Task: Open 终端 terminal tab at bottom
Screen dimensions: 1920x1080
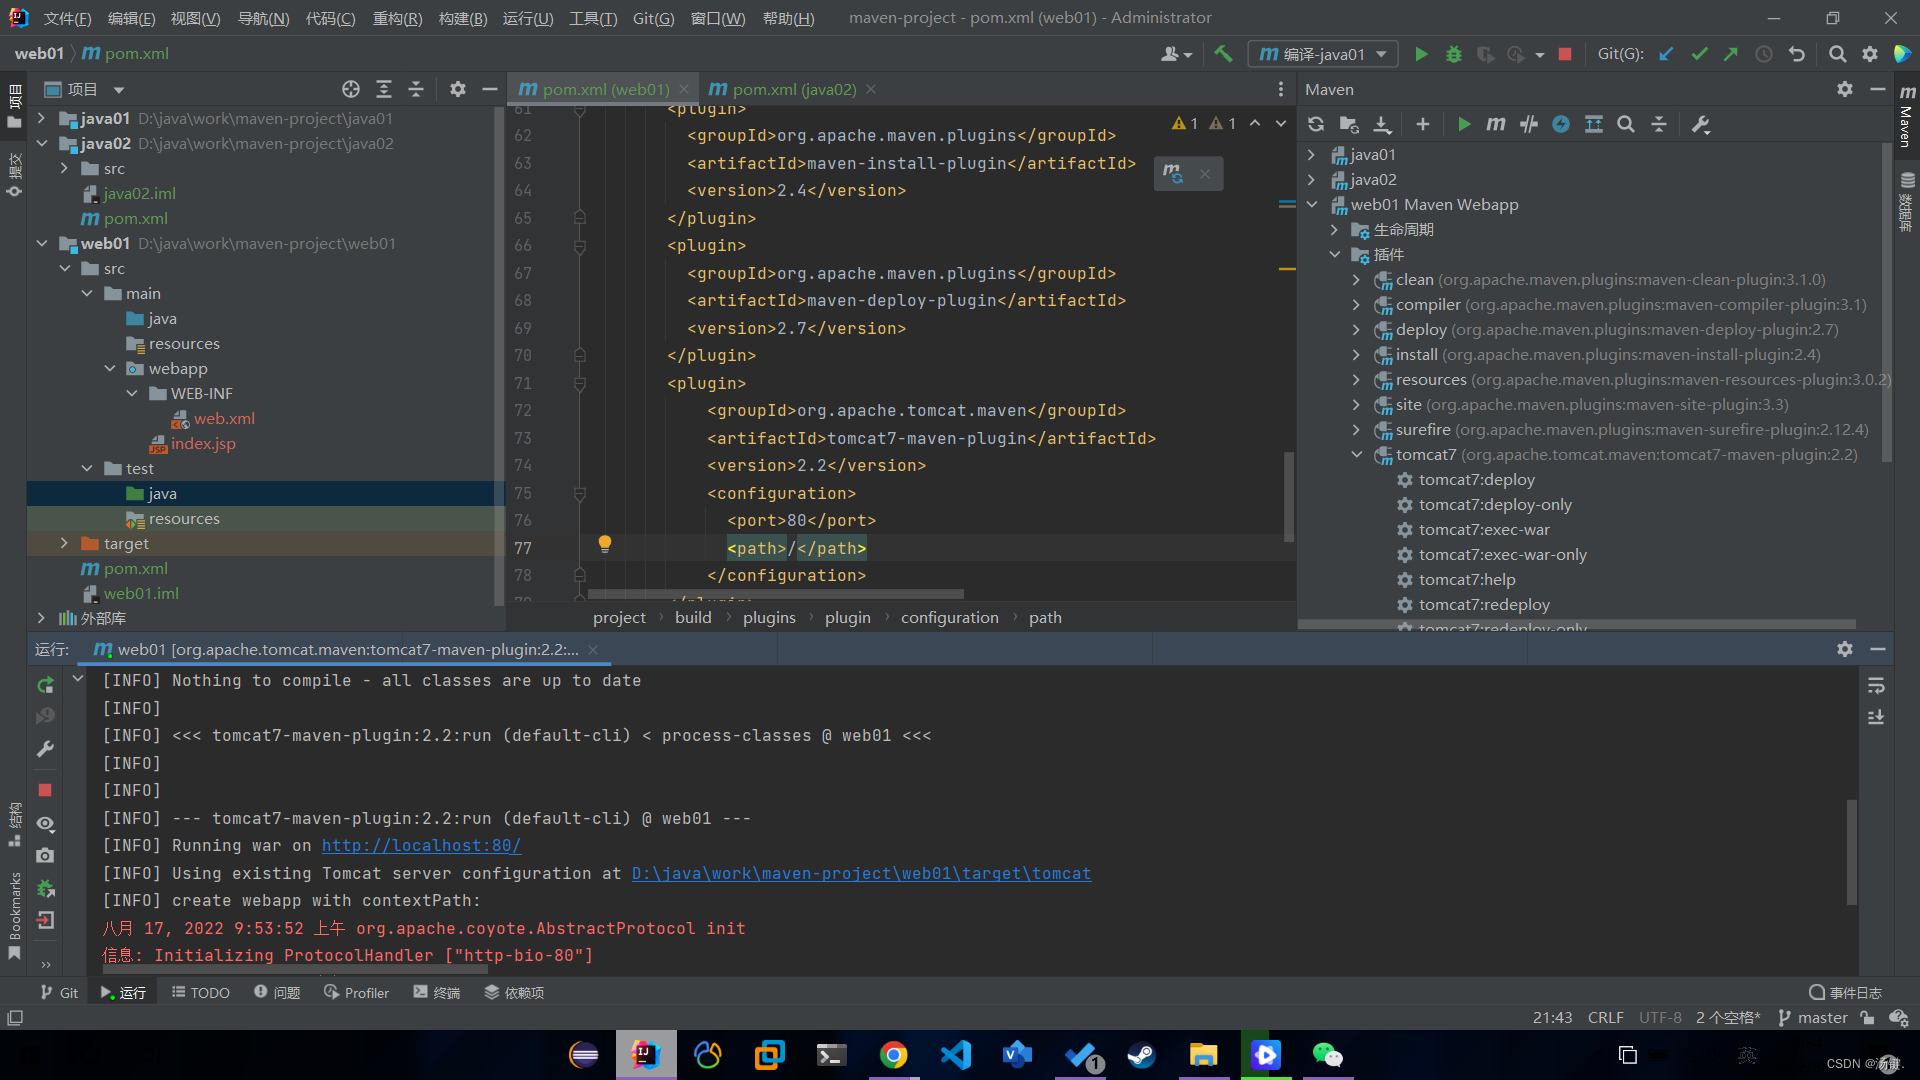Action: pyautogui.click(x=437, y=992)
